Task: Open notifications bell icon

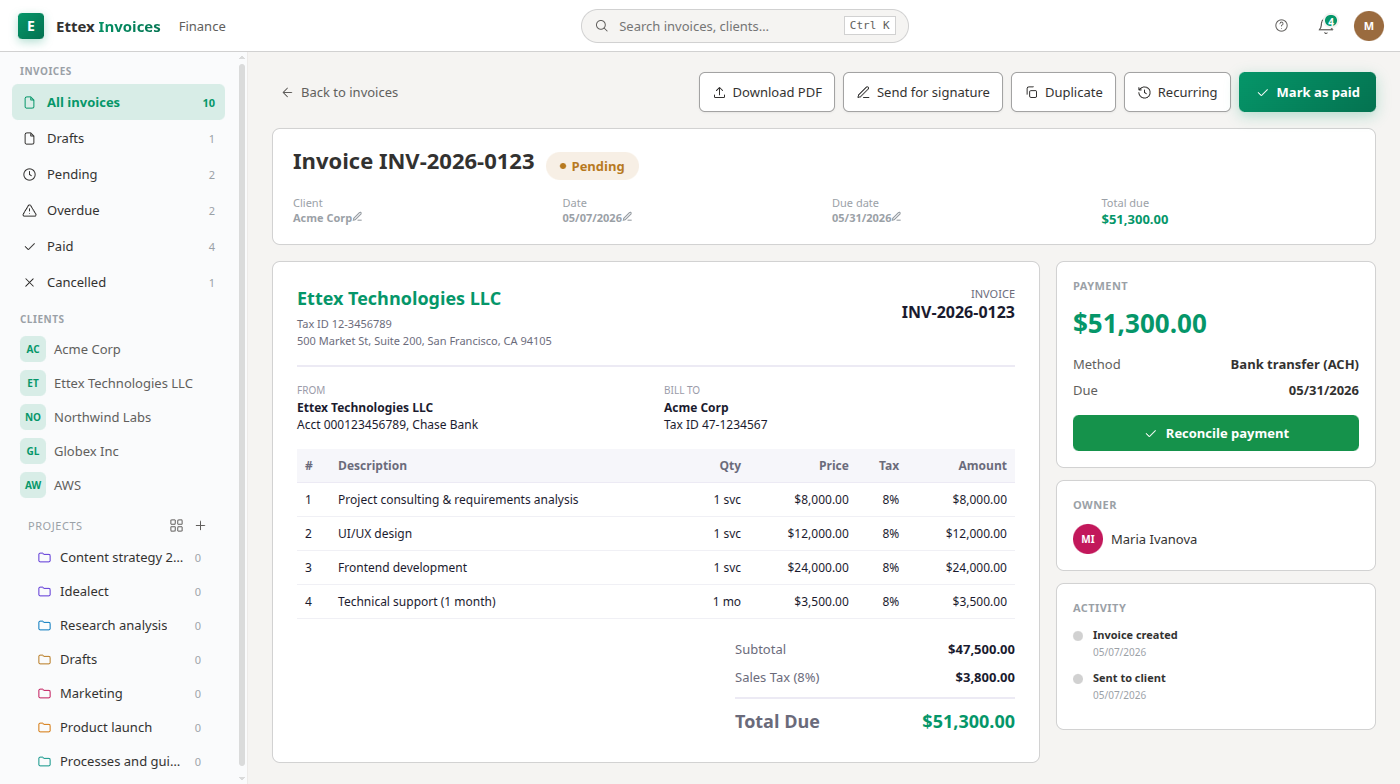Action: pyautogui.click(x=1326, y=26)
